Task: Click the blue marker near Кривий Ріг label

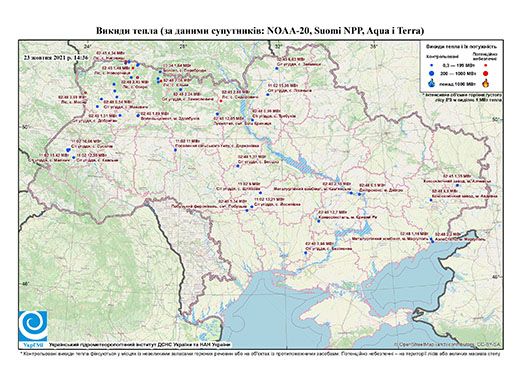Action: click(x=319, y=221)
